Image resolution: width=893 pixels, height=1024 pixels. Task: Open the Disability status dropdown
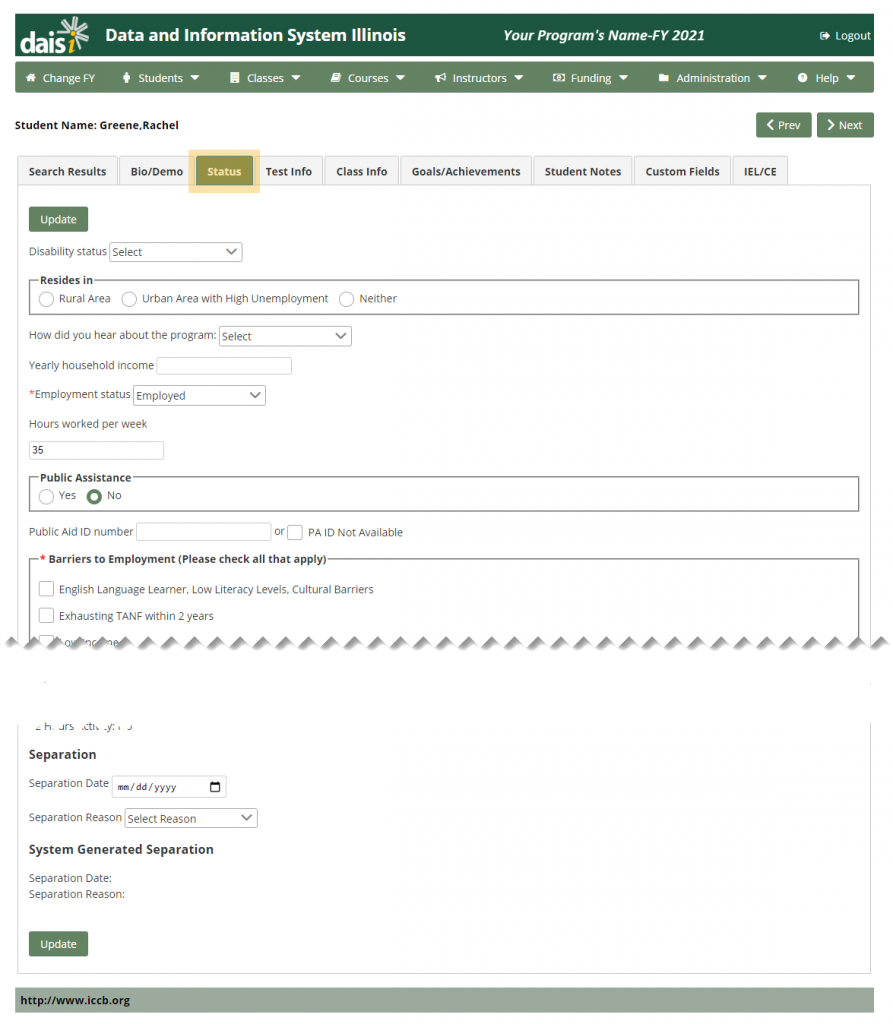point(175,251)
